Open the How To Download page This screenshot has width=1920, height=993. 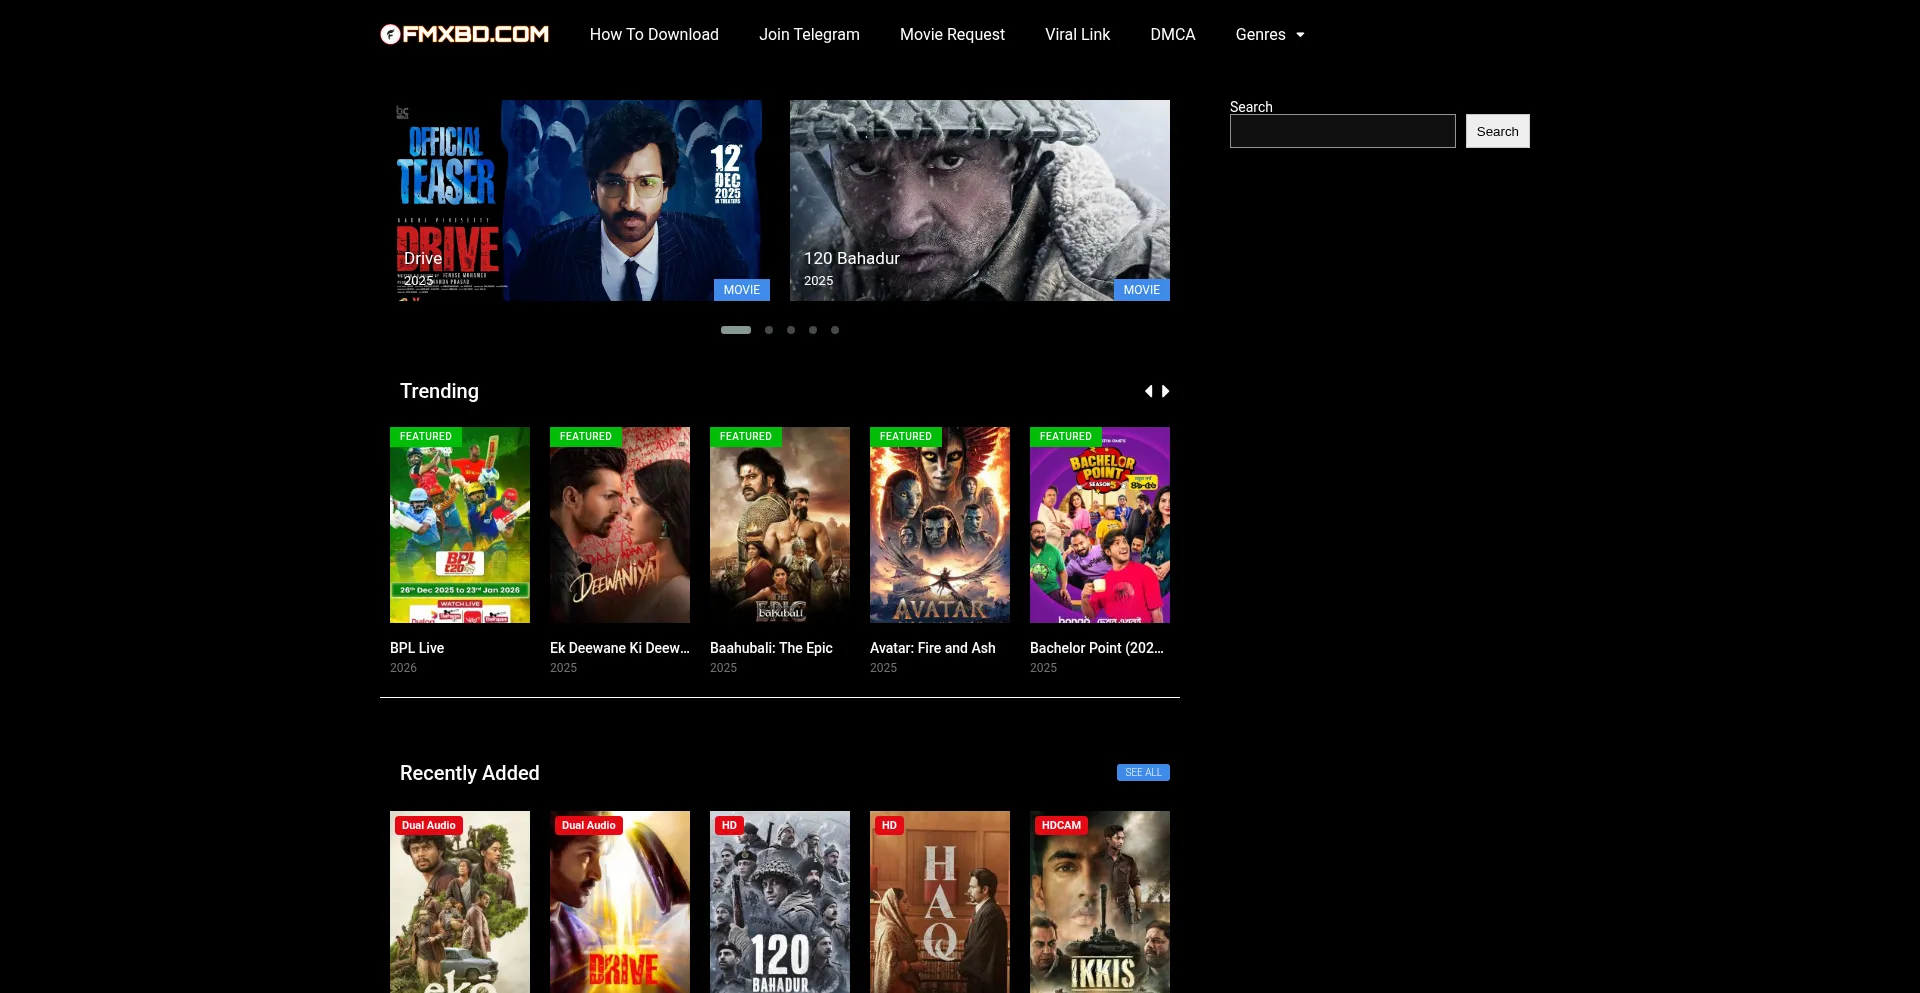(x=654, y=34)
